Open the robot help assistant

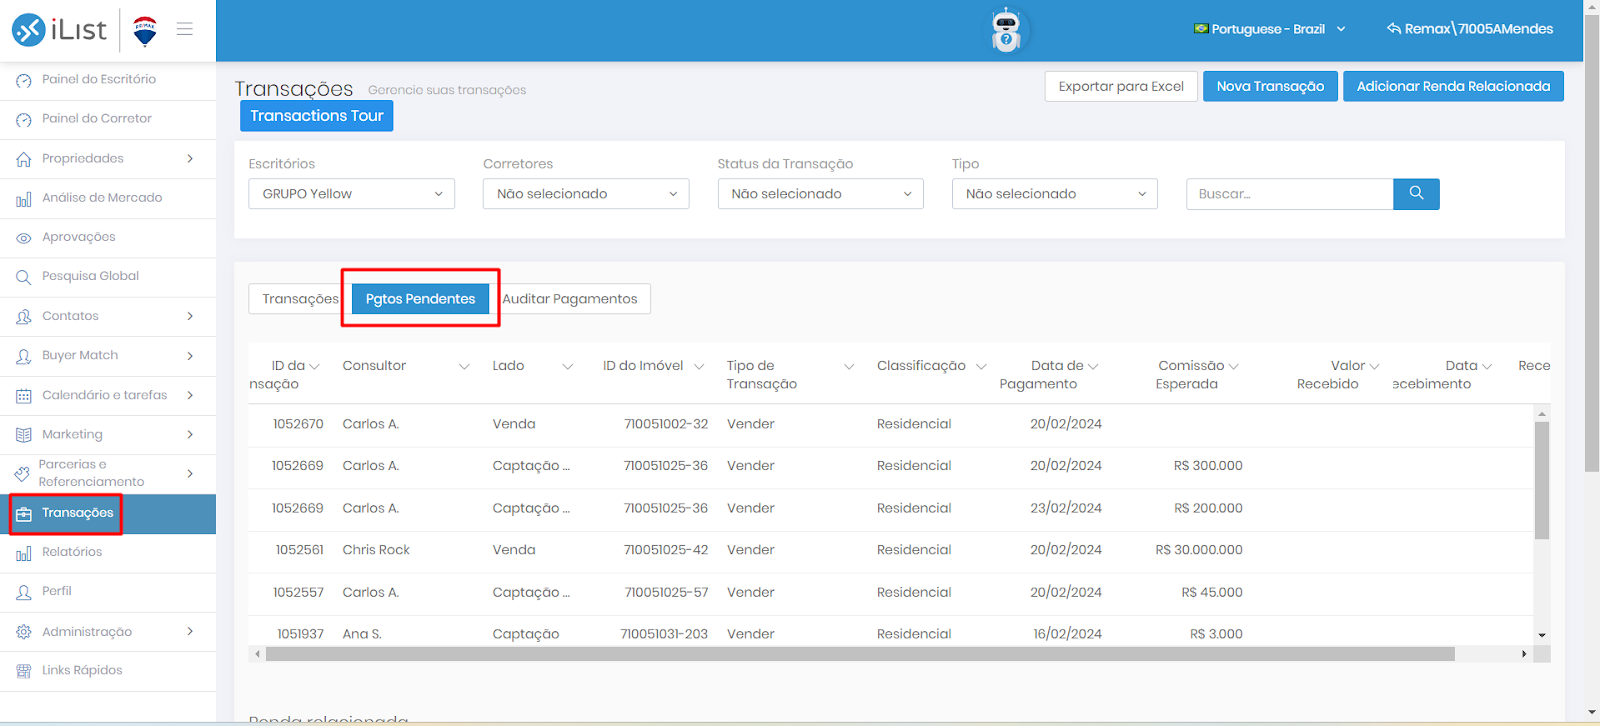point(1006,30)
